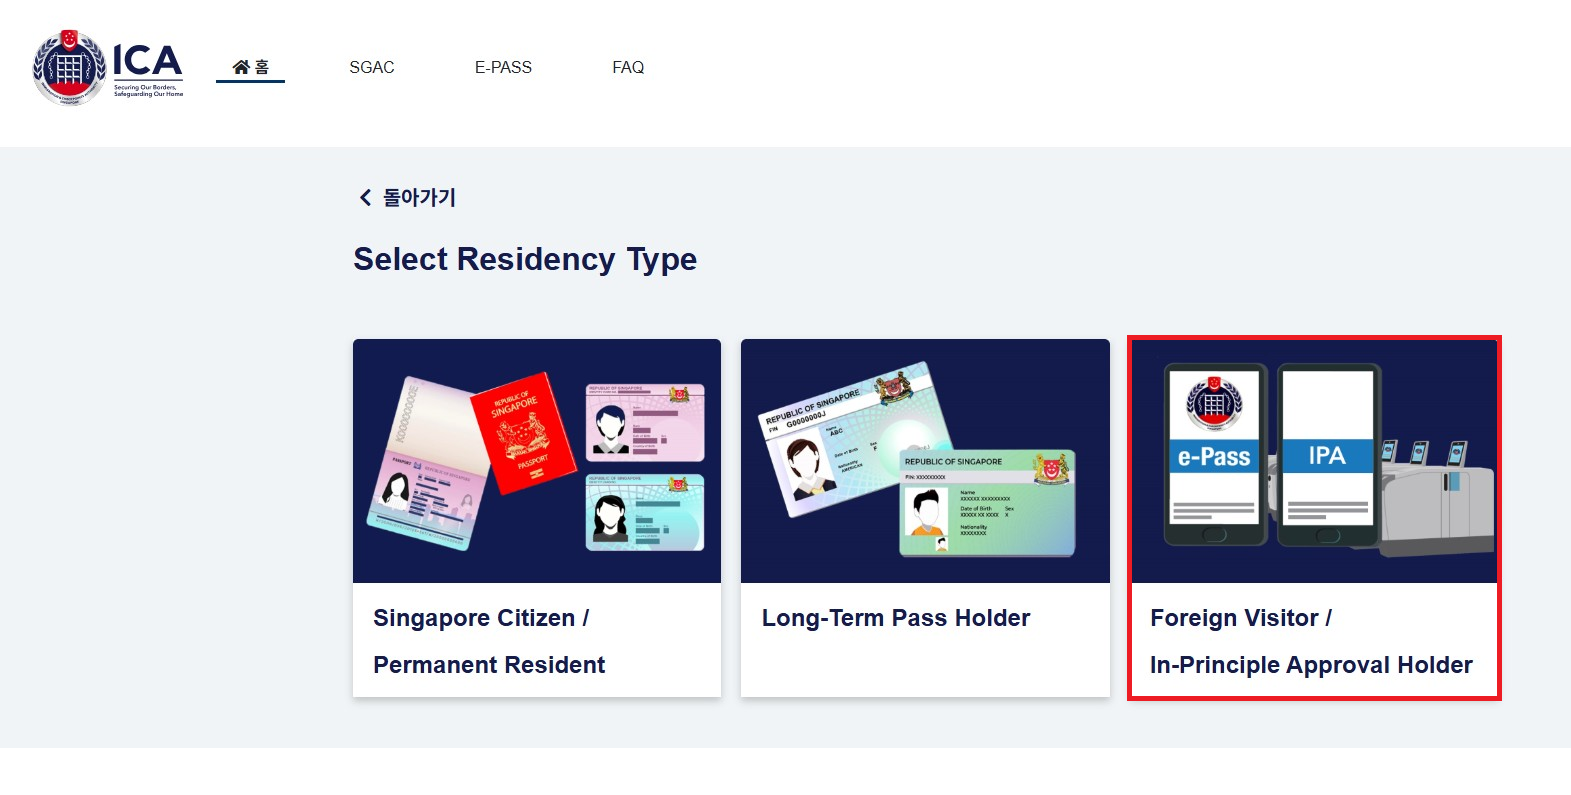Go to the 홈 home tab

251,67
